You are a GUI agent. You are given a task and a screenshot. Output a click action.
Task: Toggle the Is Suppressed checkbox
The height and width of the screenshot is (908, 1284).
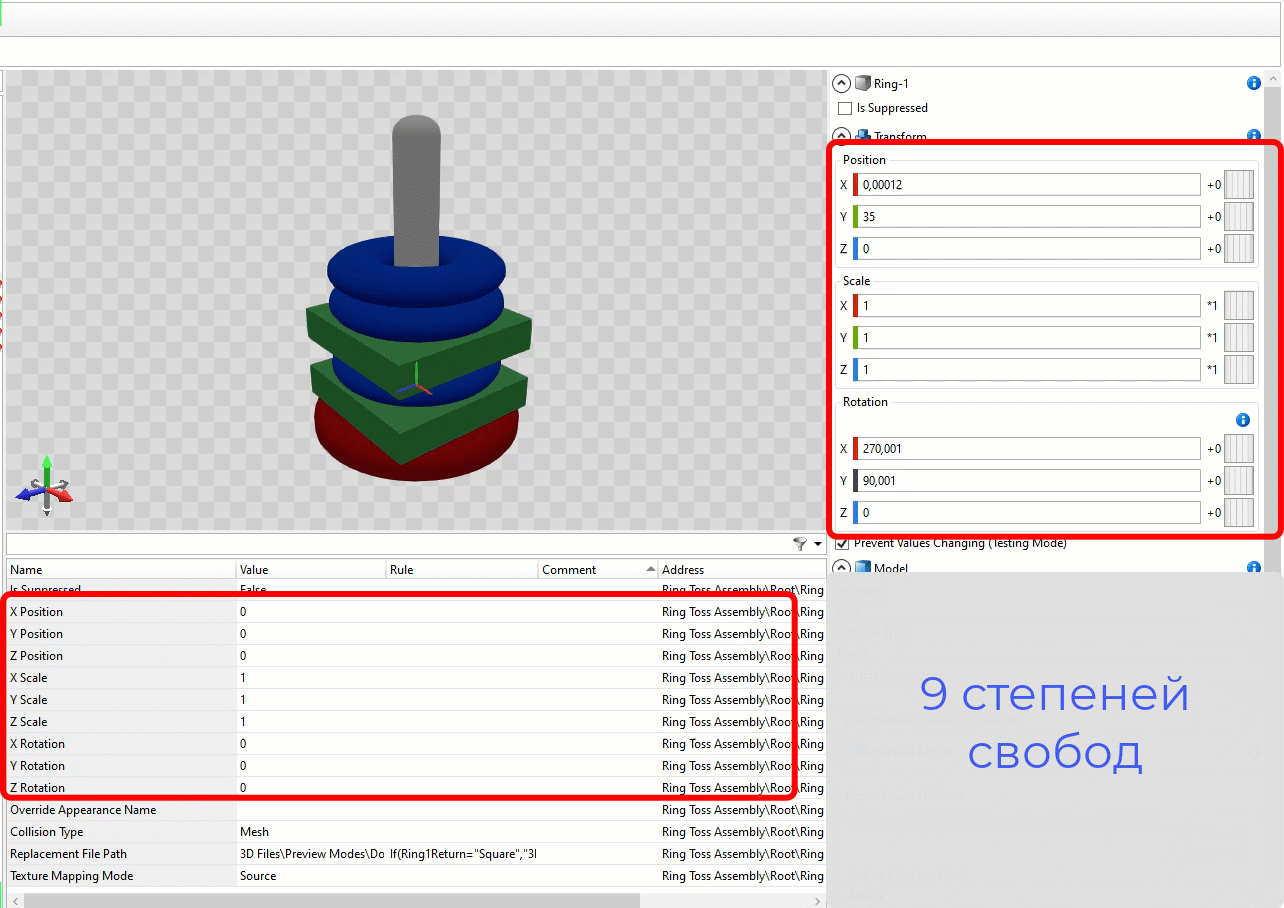click(x=845, y=108)
